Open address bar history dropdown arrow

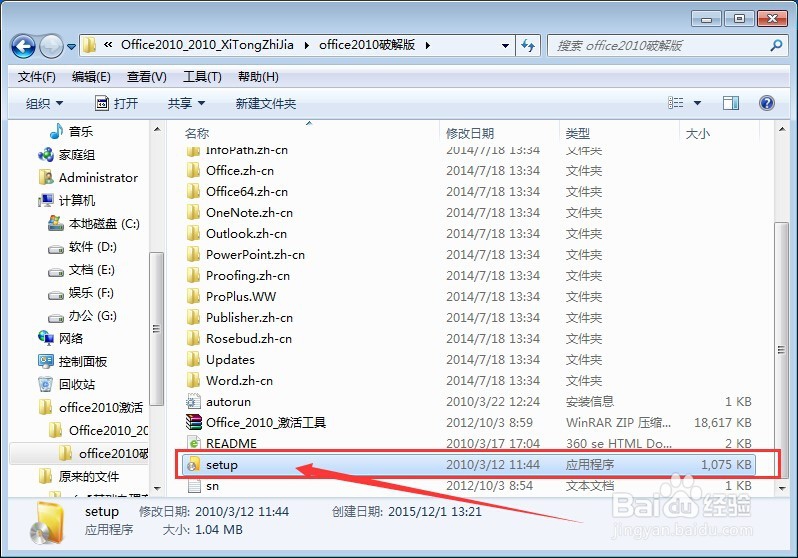coord(505,46)
